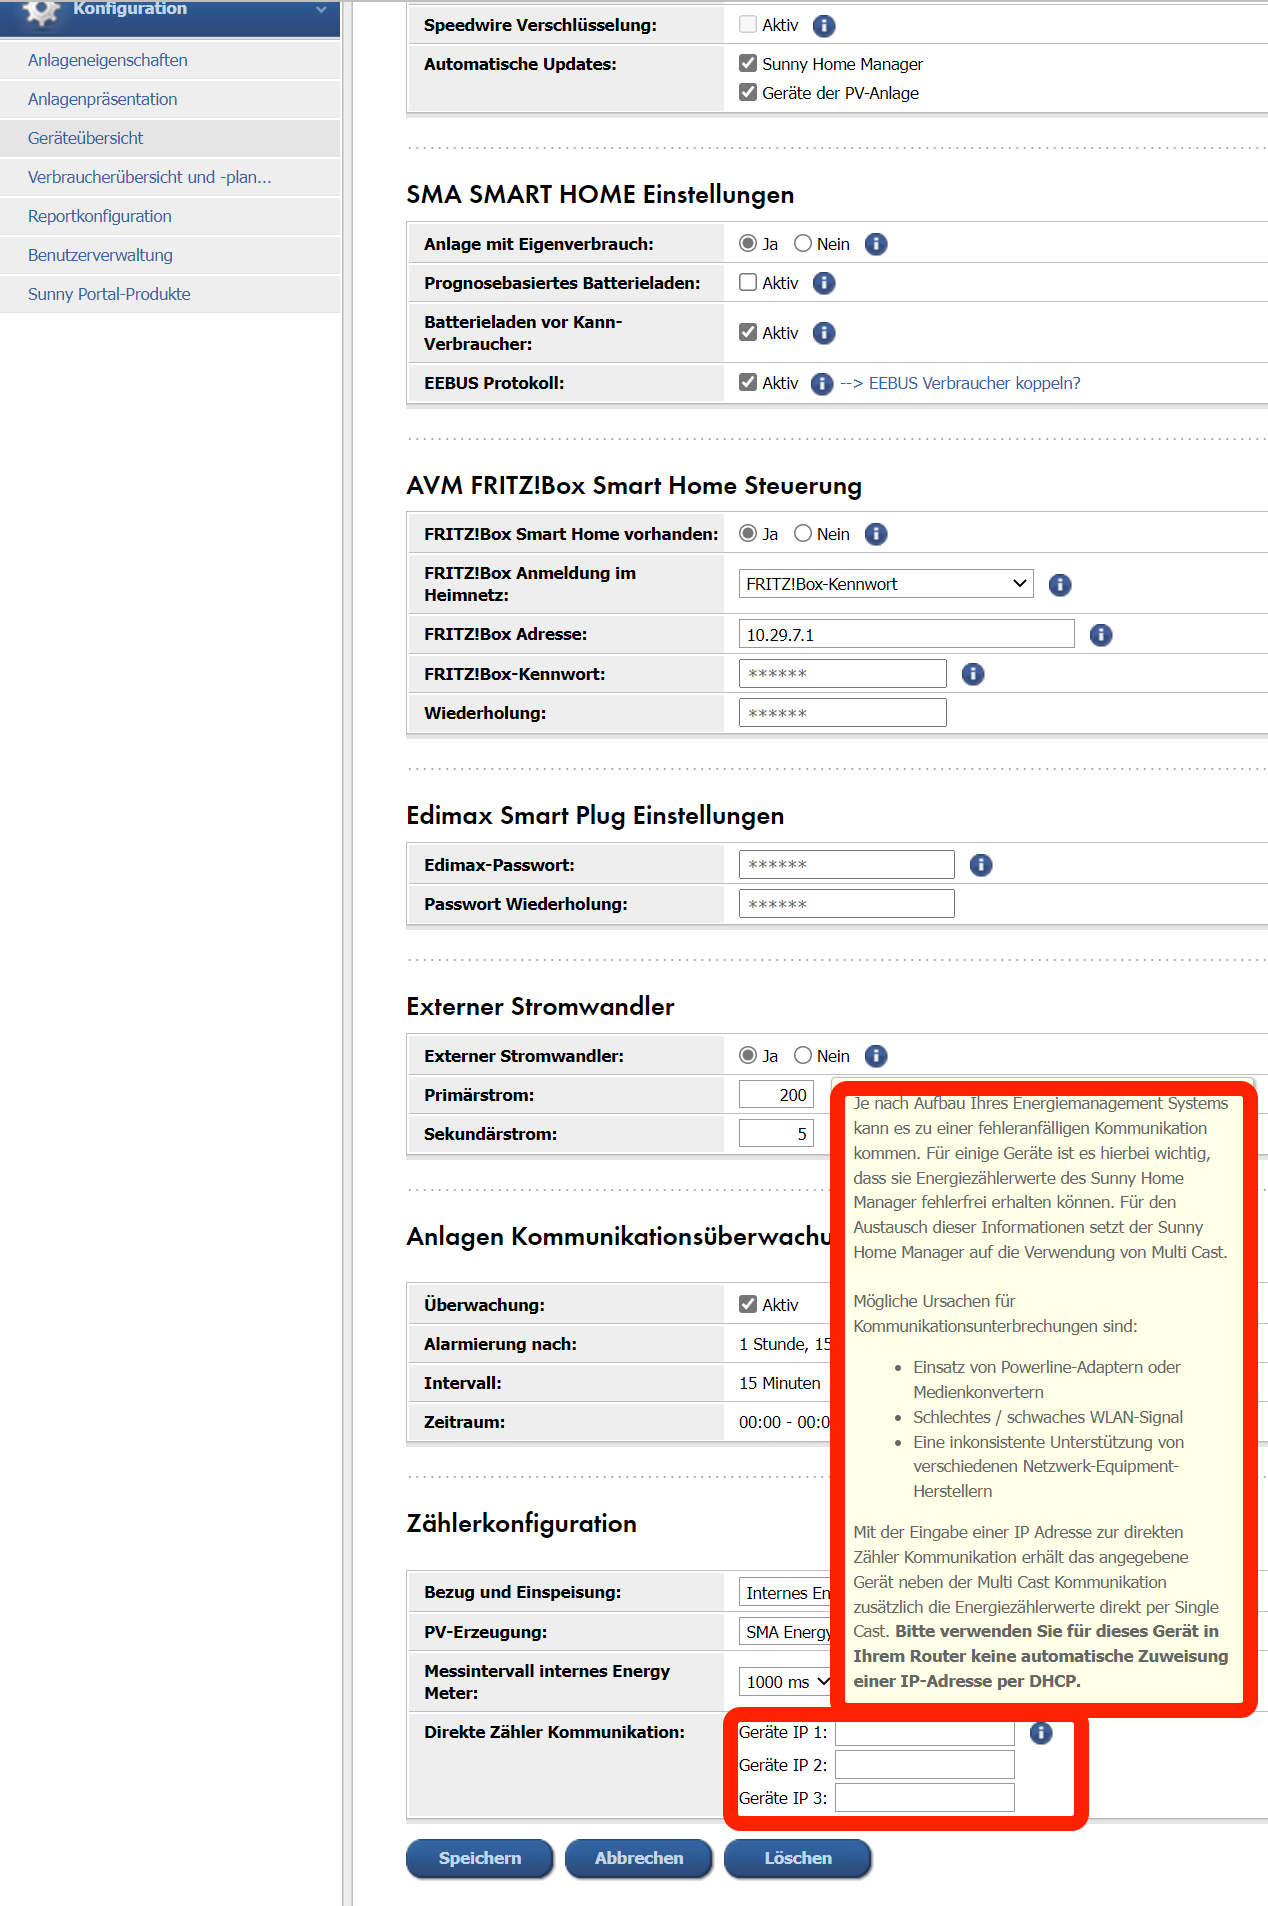Click the FRITZ!Box-Kennwort password field
The height and width of the screenshot is (1906, 1268).
click(843, 673)
